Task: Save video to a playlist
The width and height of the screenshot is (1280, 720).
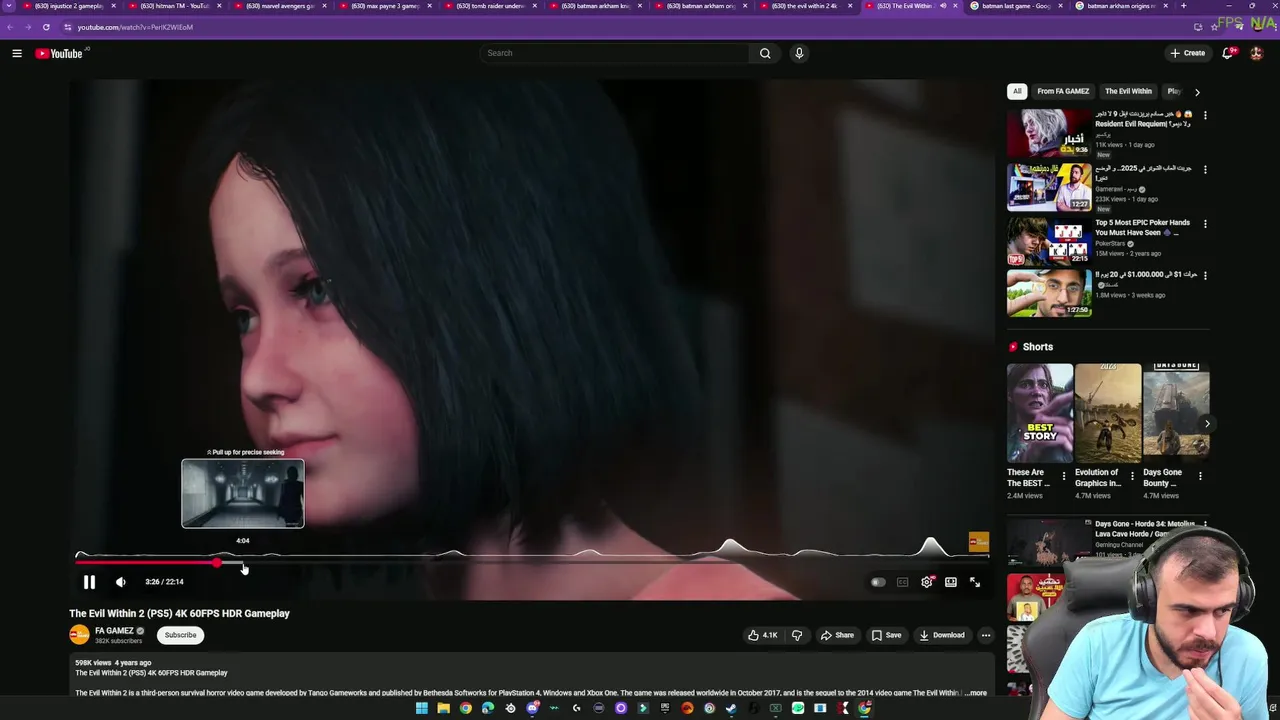Action: [x=887, y=635]
